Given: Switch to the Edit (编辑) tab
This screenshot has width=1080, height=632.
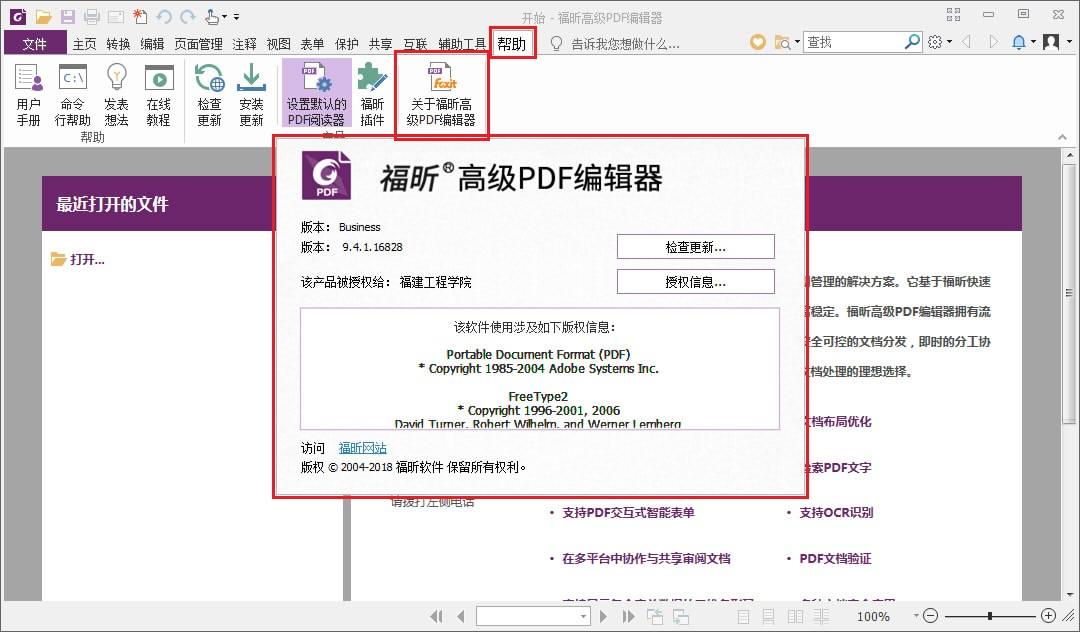Looking at the screenshot, I should pos(152,44).
